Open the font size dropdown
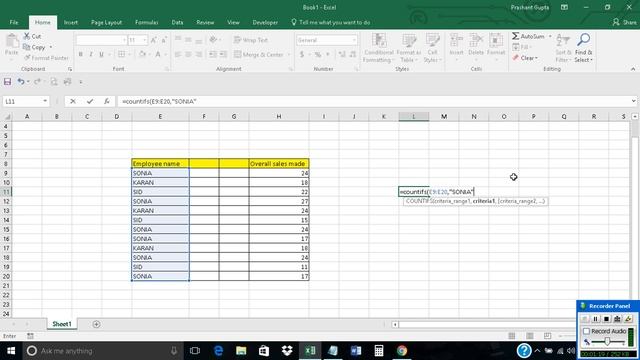Image resolution: width=640 pixels, height=360 pixels. point(144,40)
